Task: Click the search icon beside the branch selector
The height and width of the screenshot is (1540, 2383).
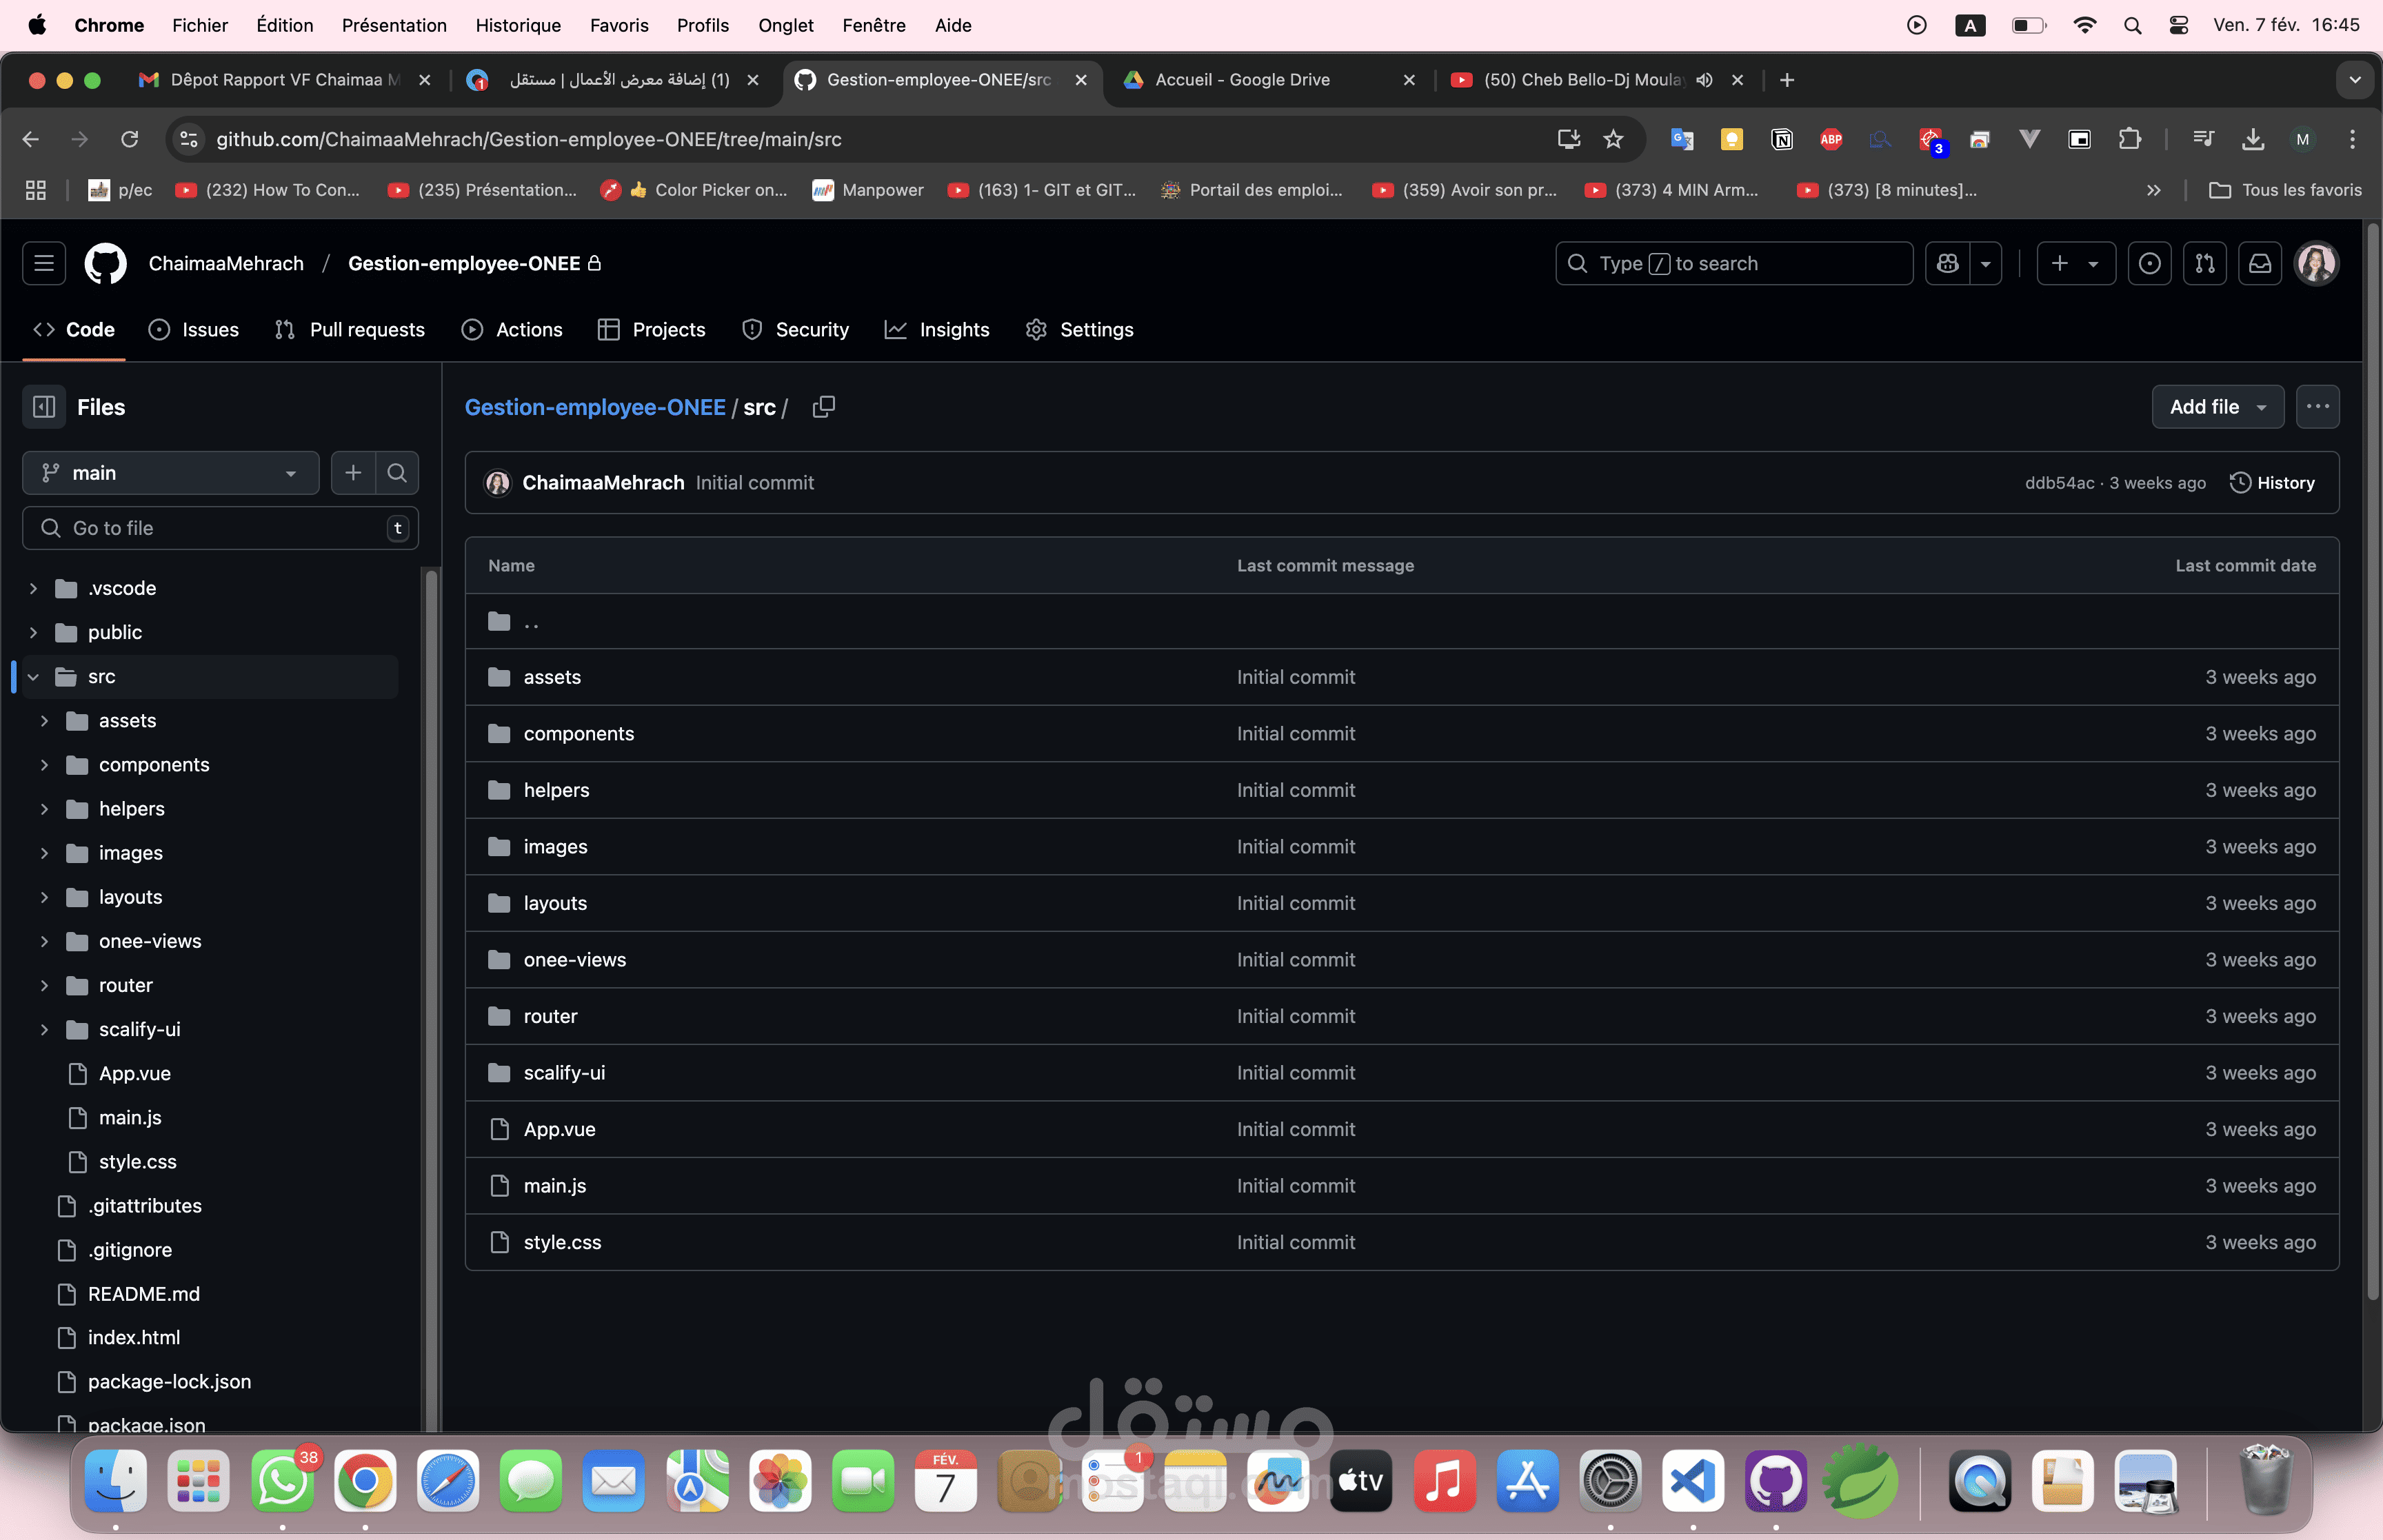Action: [x=397, y=473]
